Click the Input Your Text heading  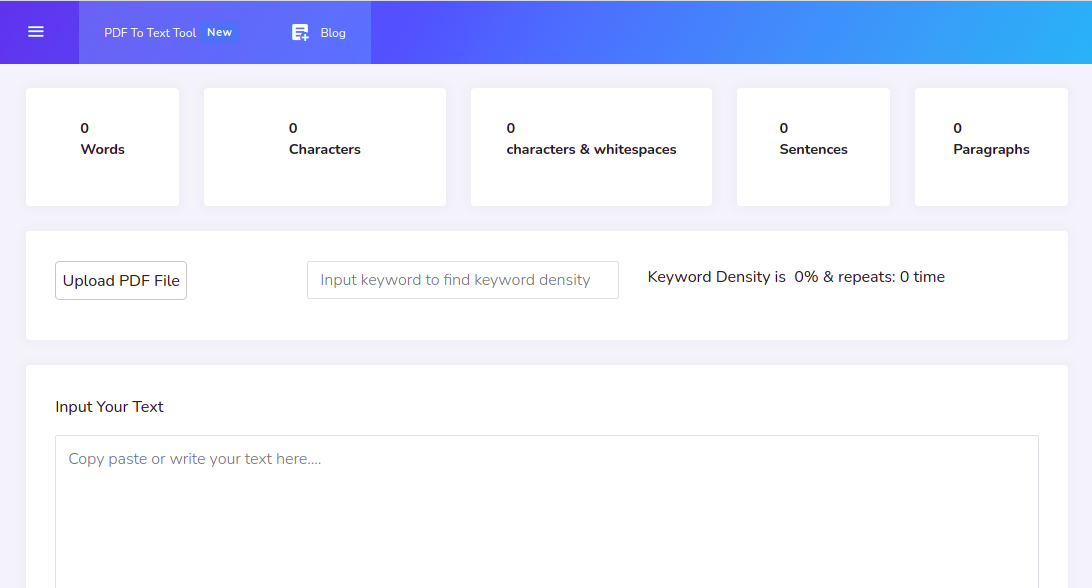pos(109,406)
